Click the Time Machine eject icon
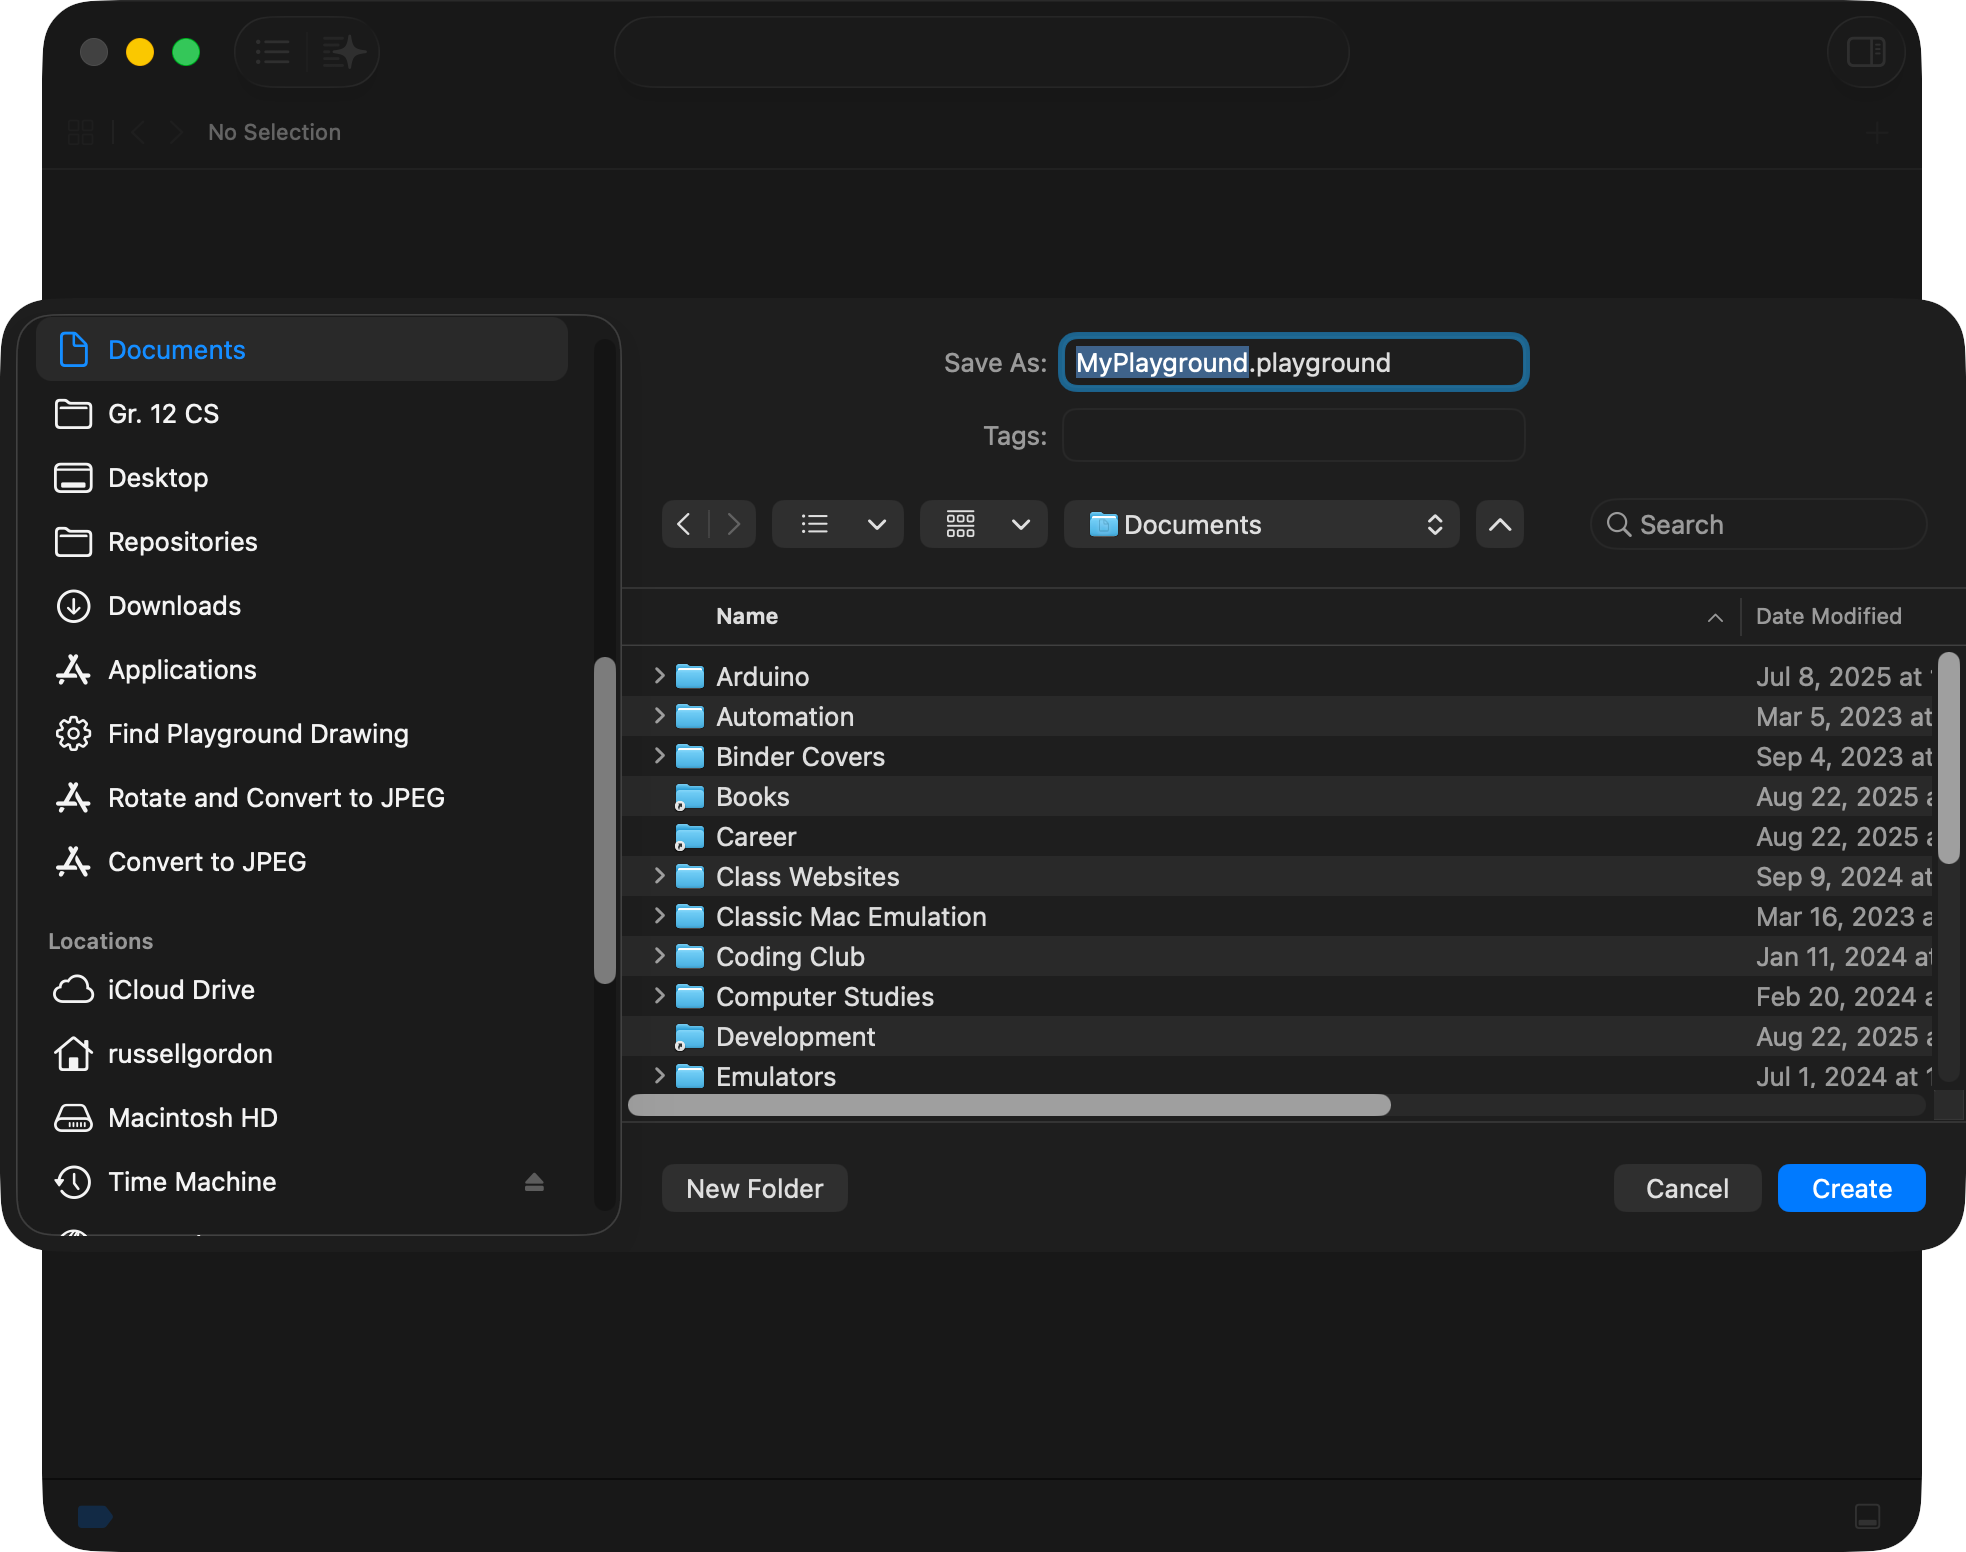The image size is (1966, 1552). 534,1182
